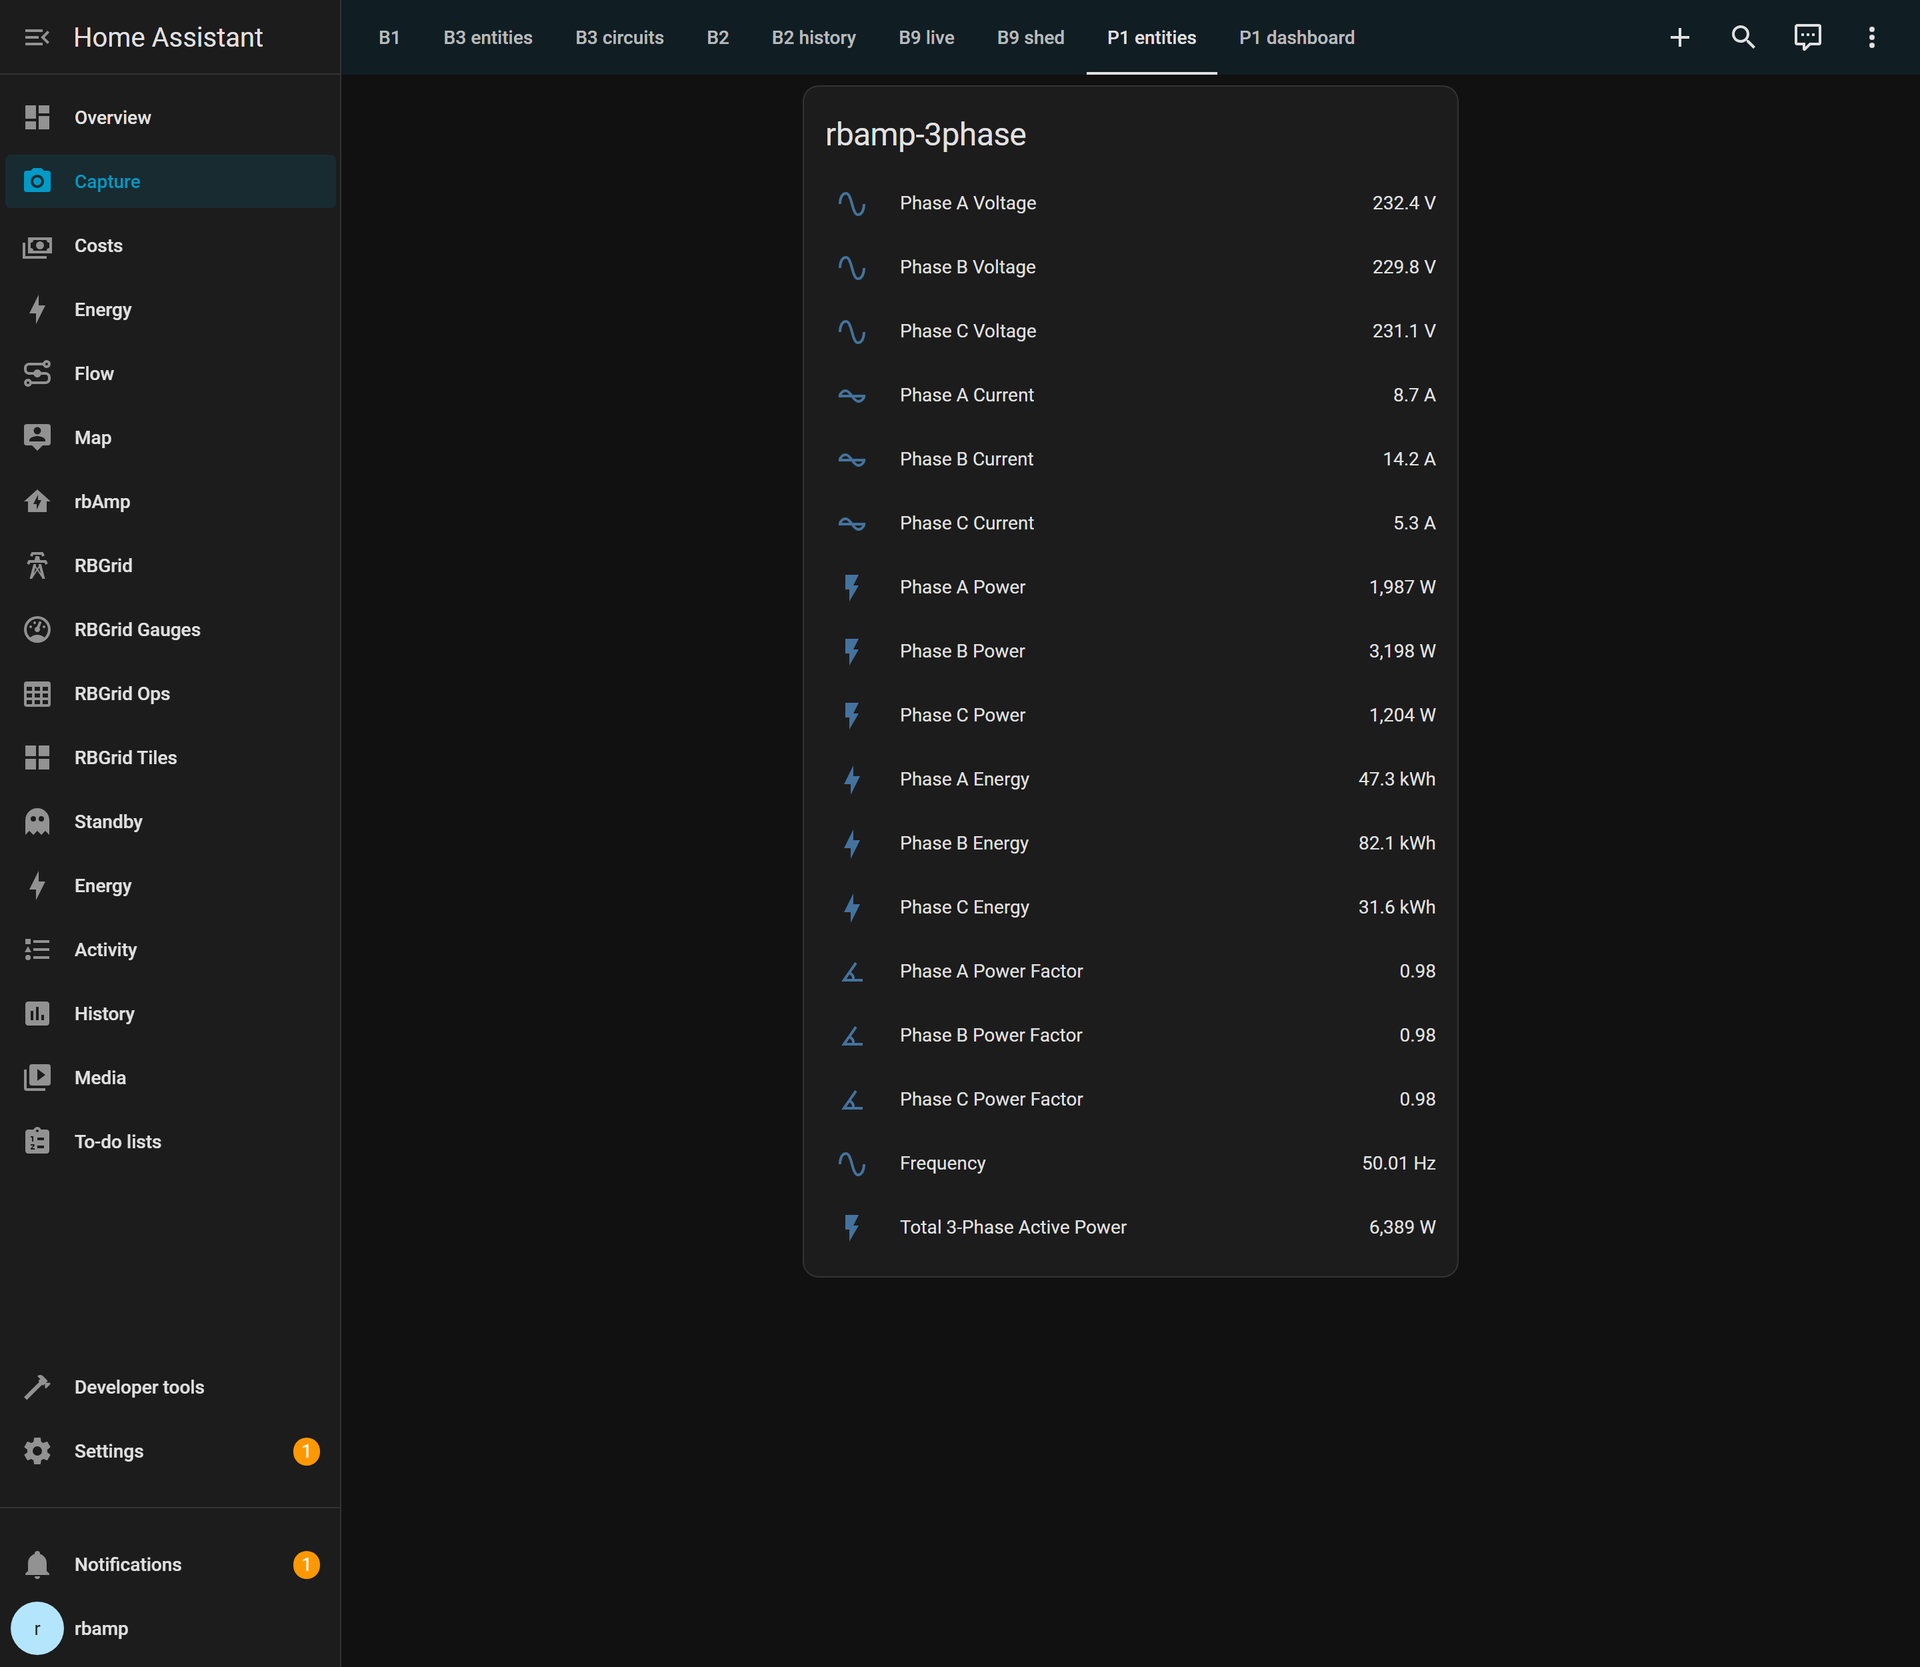The height and width of the screenshot is (1667, 1920).
Task: Open search with magnifier icon
Action: (x=1744, y=37)
